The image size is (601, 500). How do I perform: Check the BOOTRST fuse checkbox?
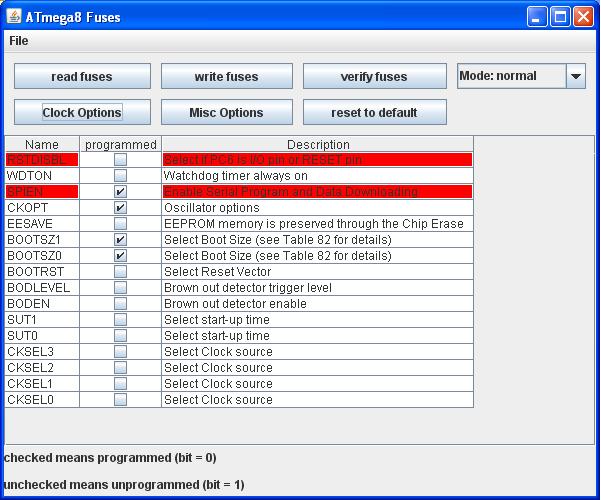[x=120, y=271]
